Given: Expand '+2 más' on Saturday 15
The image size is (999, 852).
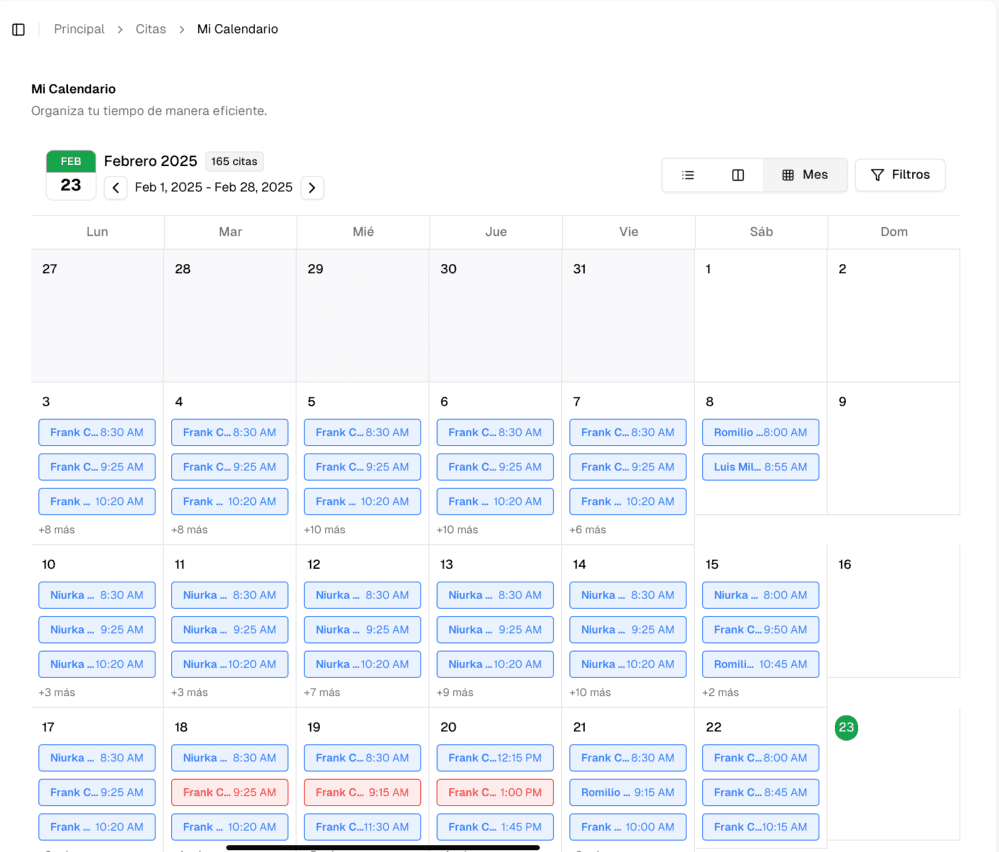Looking at the screenshot, I should [x=720, y=692].
